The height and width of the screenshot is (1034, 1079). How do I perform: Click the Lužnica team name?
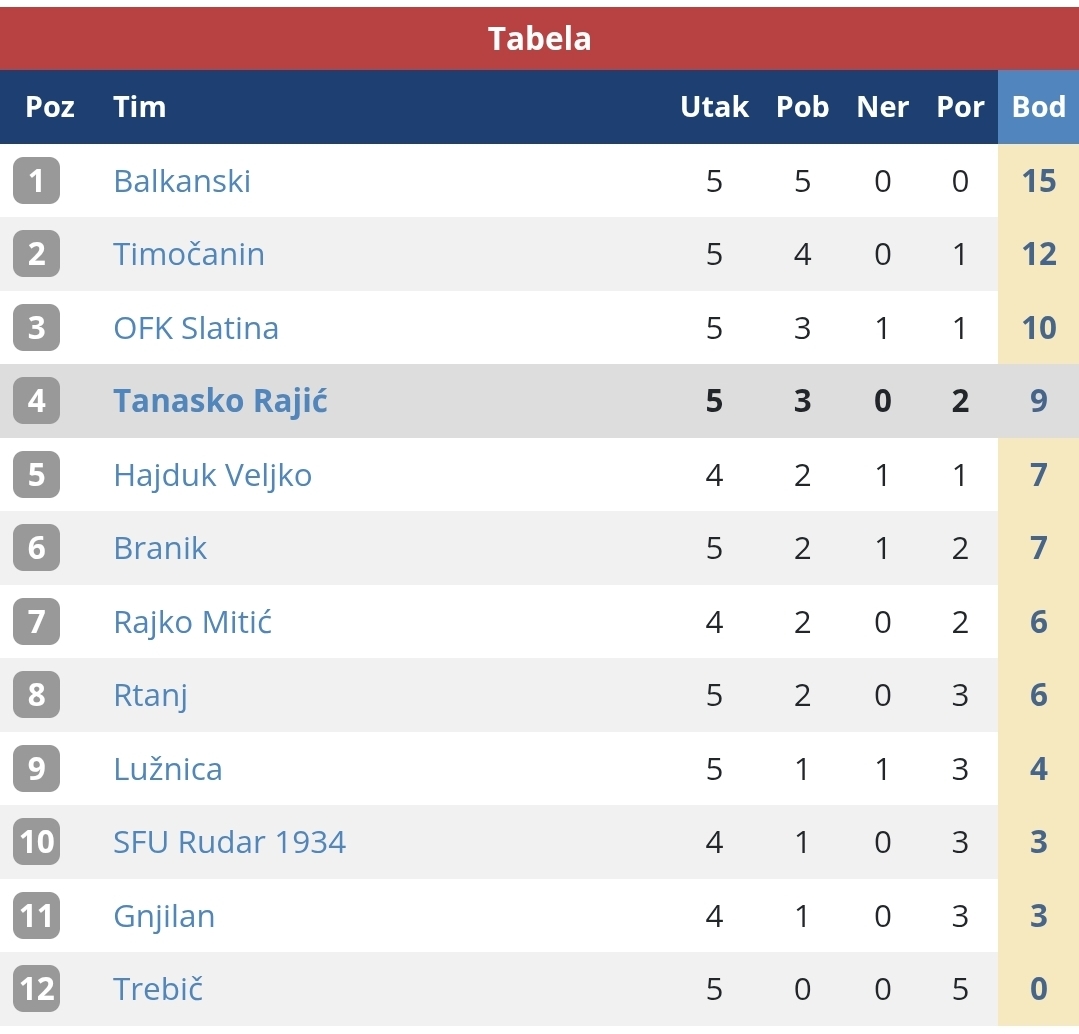(168, 769)
